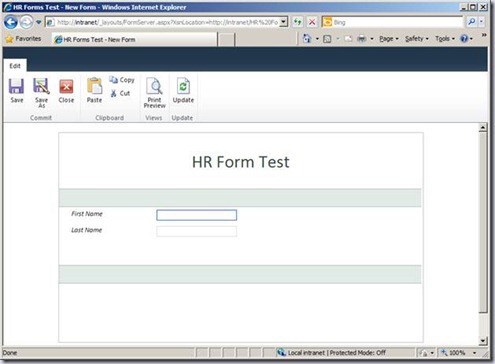495x364 pixels.
Task: Go back with browser Back arrow
Action: click(11, 22)
